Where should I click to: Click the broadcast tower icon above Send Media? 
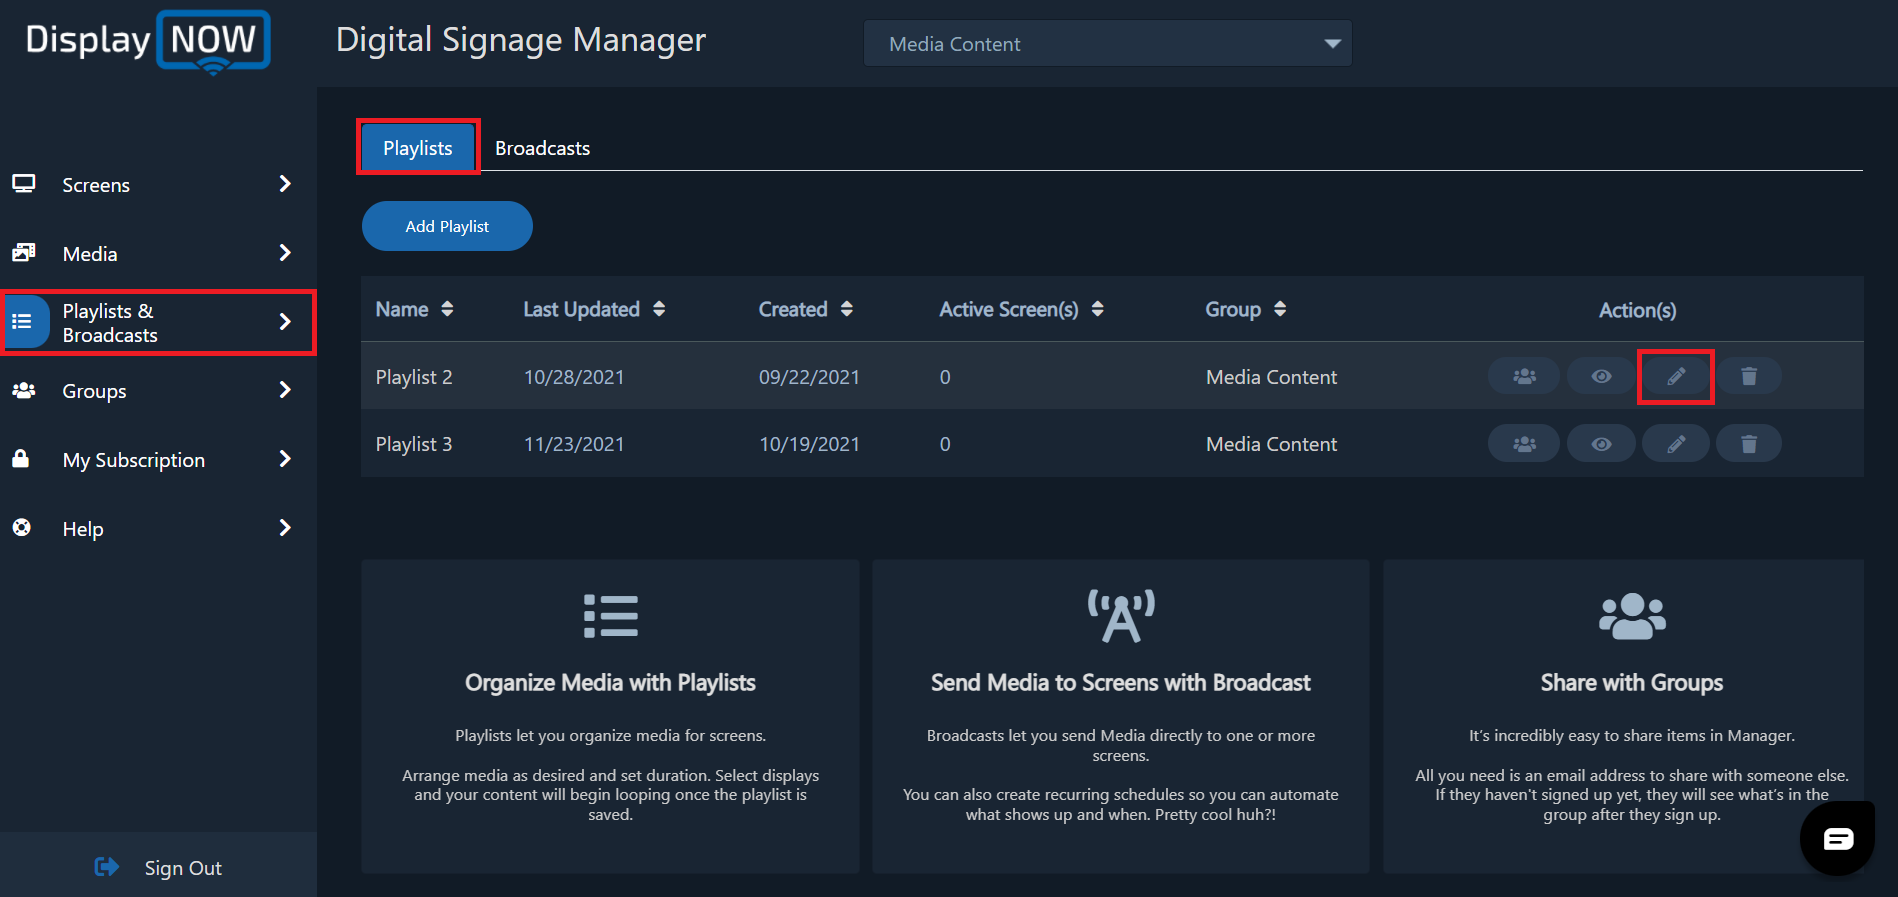(1121, 616)
